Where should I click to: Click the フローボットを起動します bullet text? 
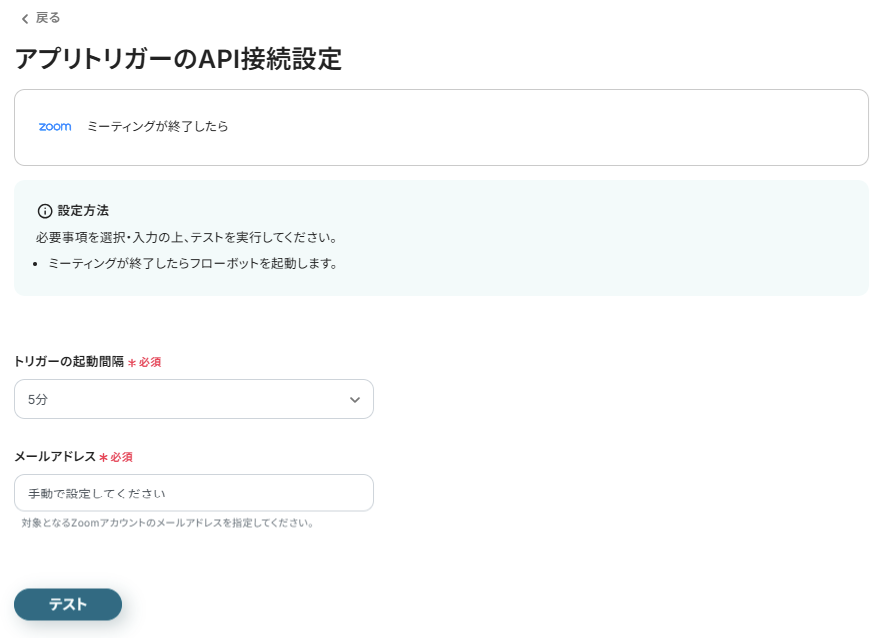click(193, 264)
